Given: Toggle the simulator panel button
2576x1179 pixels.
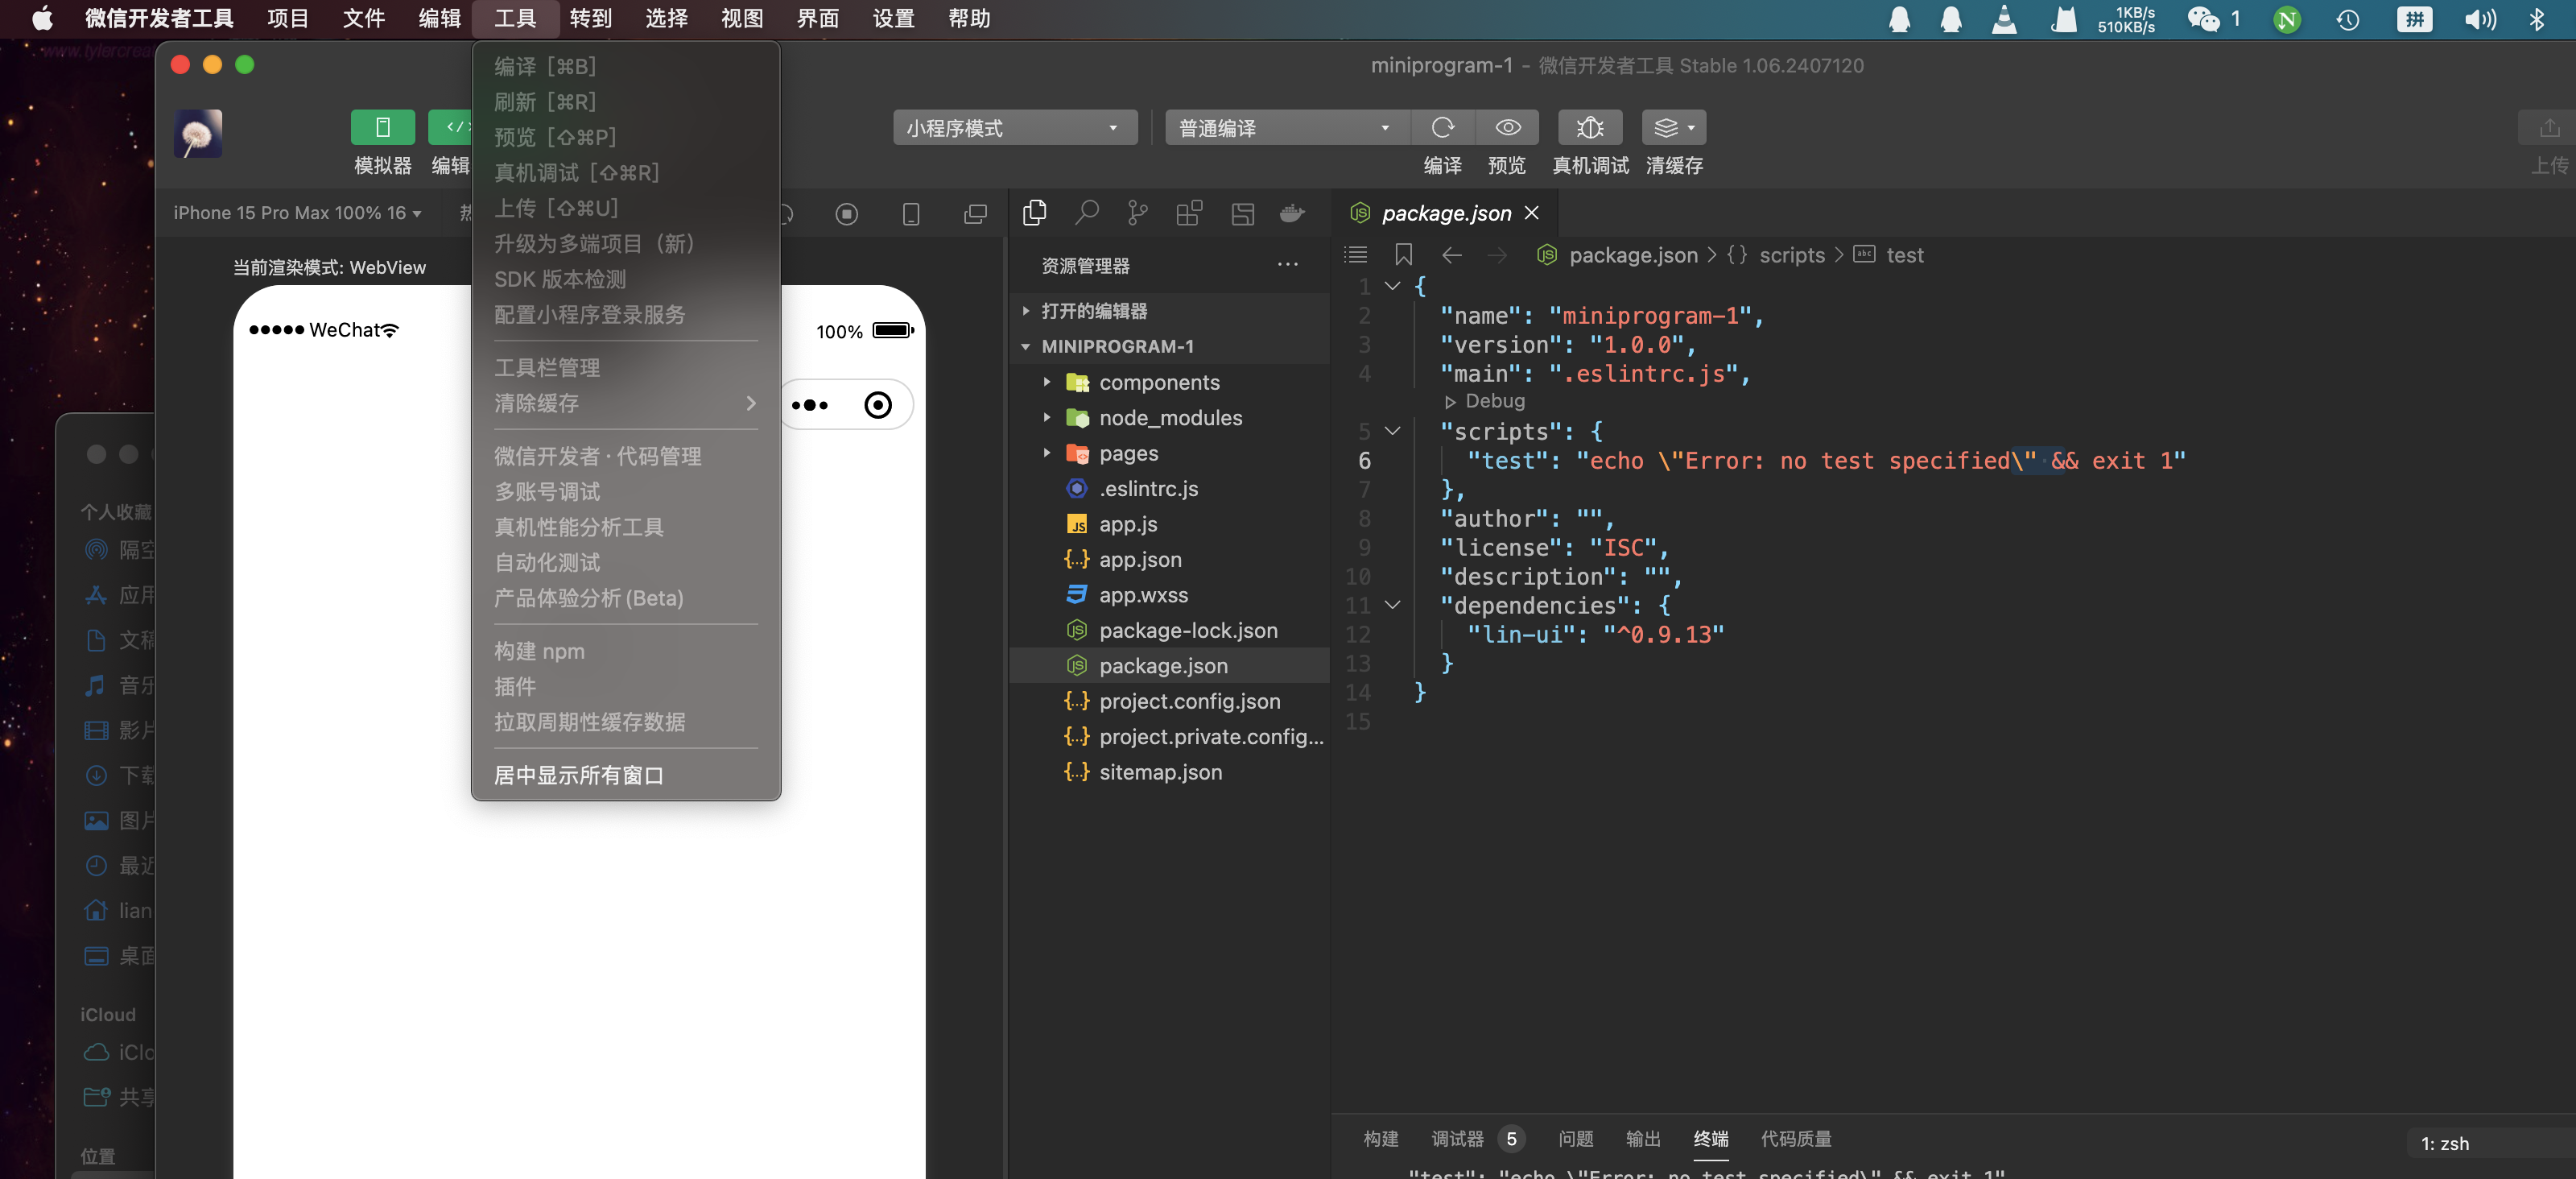Looking at the screenshot, I should tap(382, 128).
